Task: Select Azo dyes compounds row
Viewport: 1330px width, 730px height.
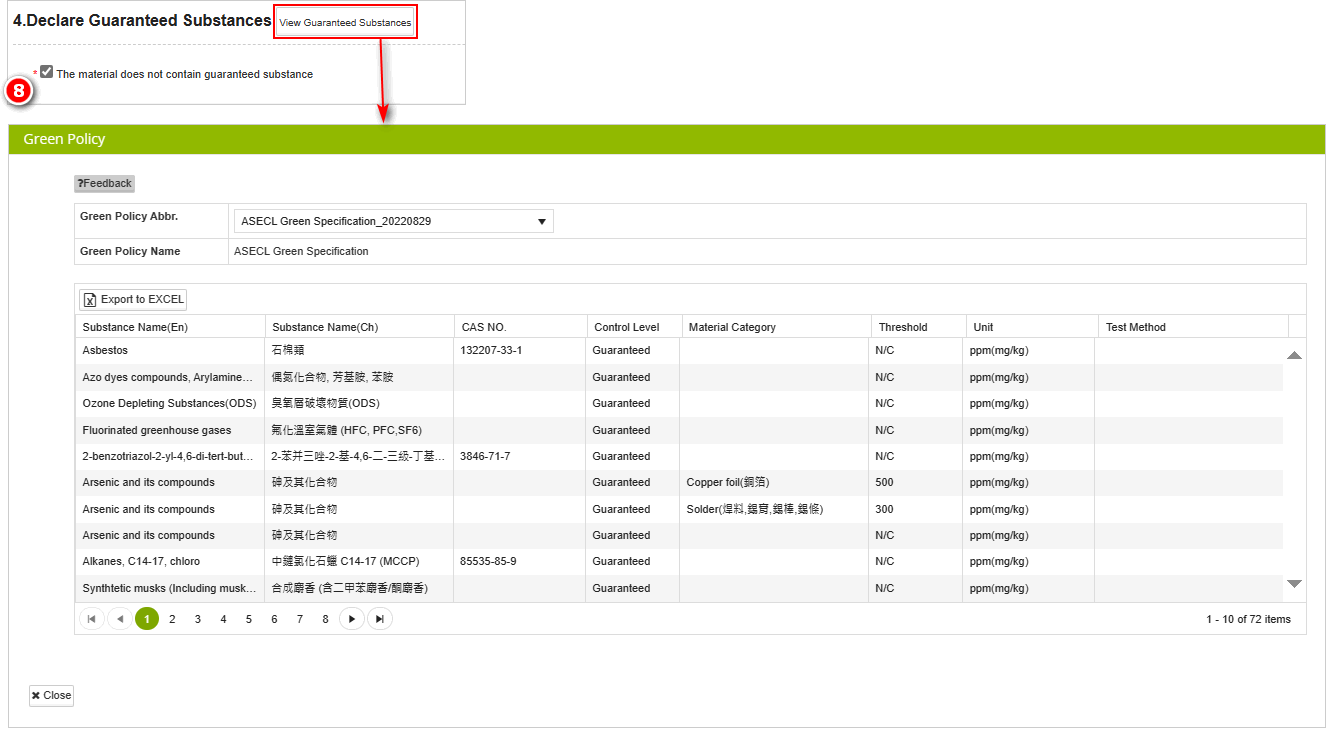Action: (679, 377)
